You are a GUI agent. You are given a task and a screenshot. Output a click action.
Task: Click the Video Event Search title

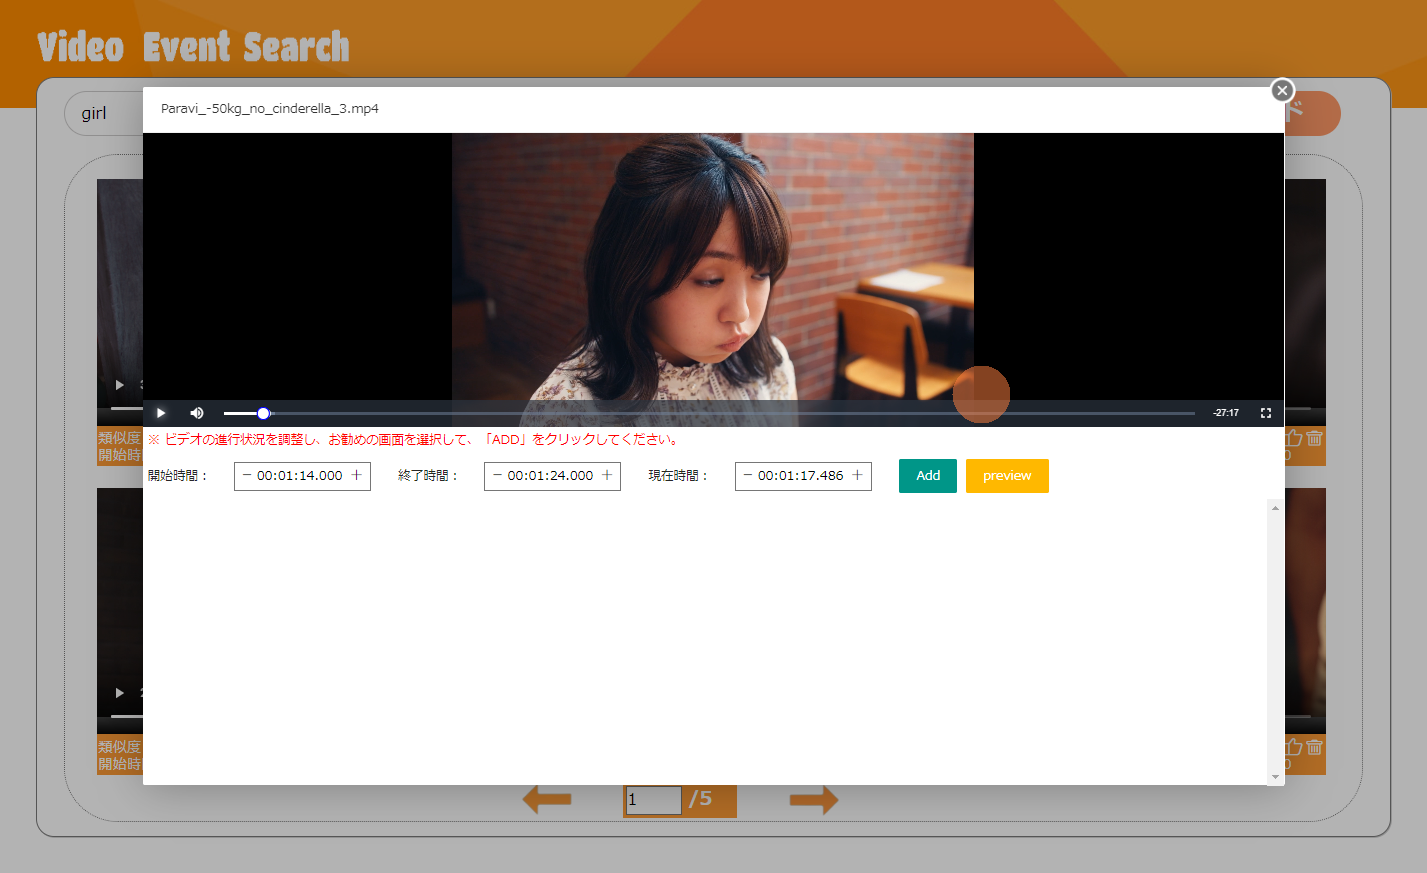tap(194, 47)
